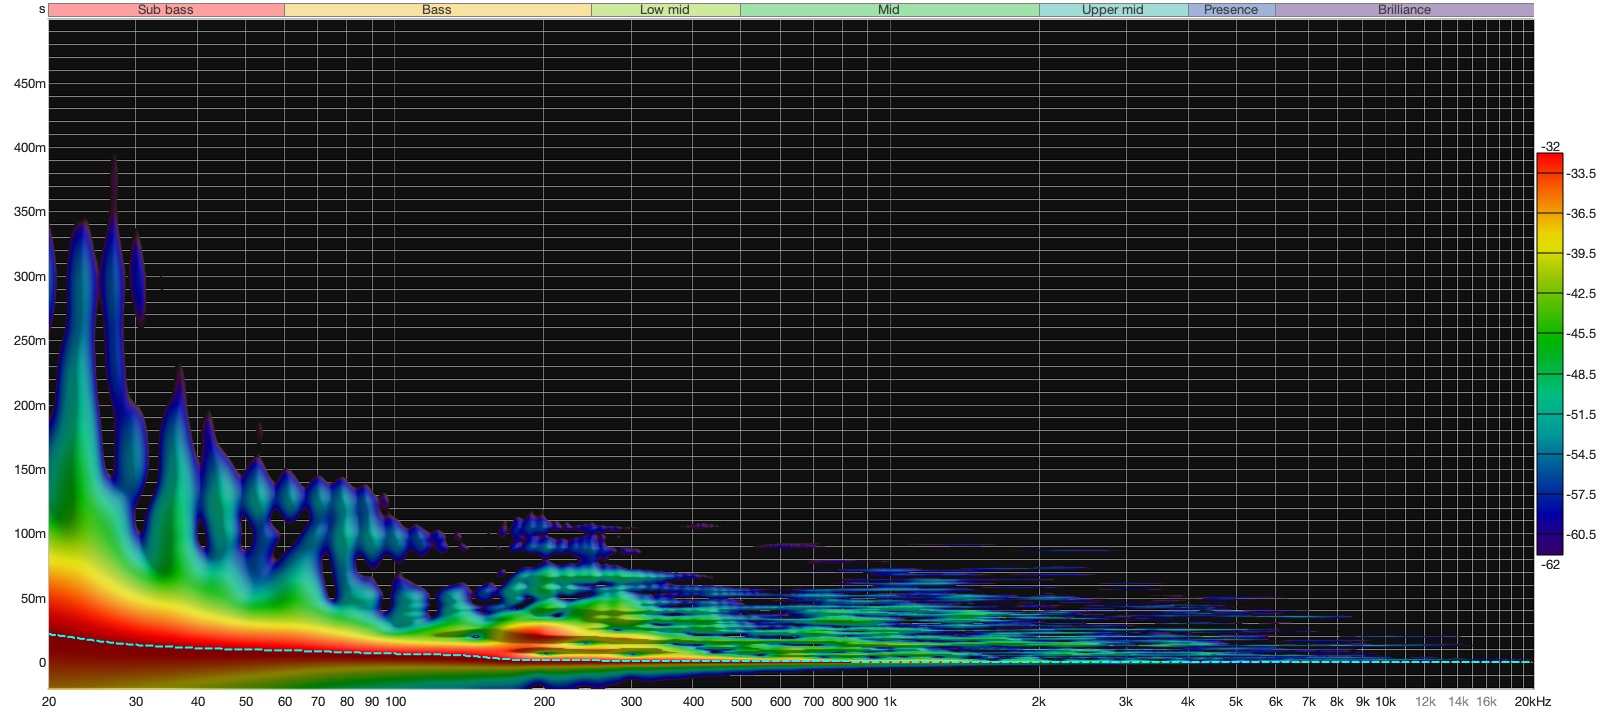This screenshot has height=714, width=1600.
Task: Click the 300 Hz frequency axis label
Action: 631,701
